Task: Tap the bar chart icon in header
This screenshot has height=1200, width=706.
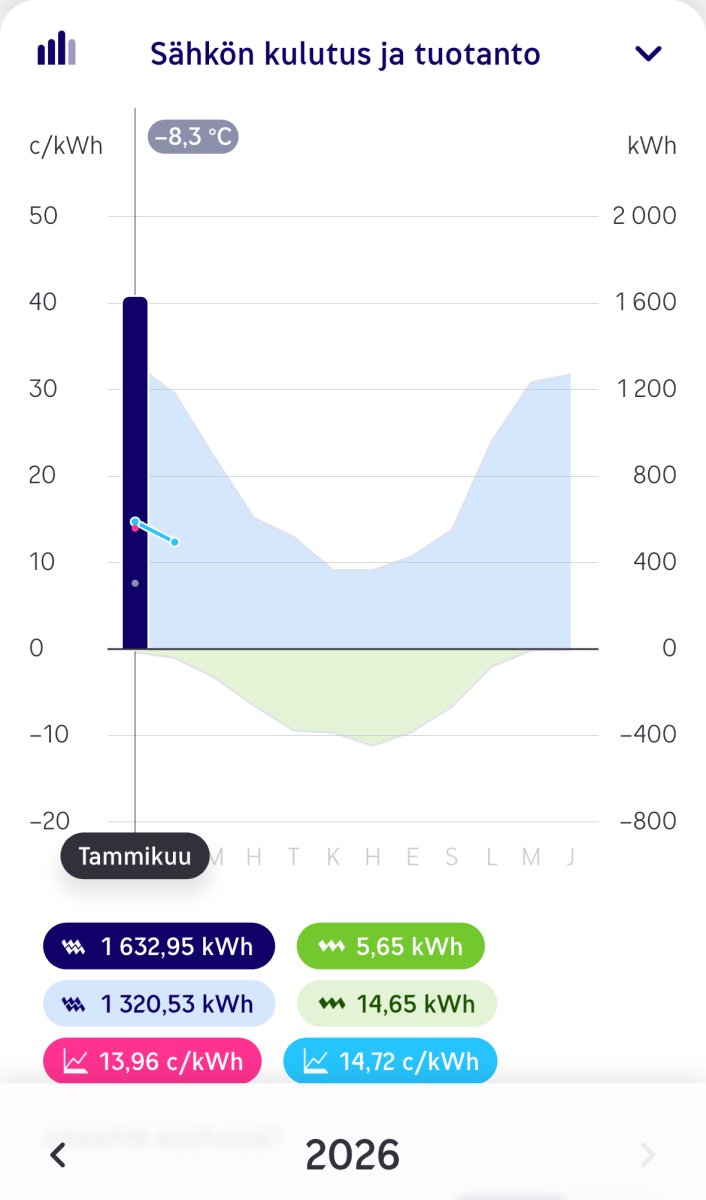Action: coord(56,49)
